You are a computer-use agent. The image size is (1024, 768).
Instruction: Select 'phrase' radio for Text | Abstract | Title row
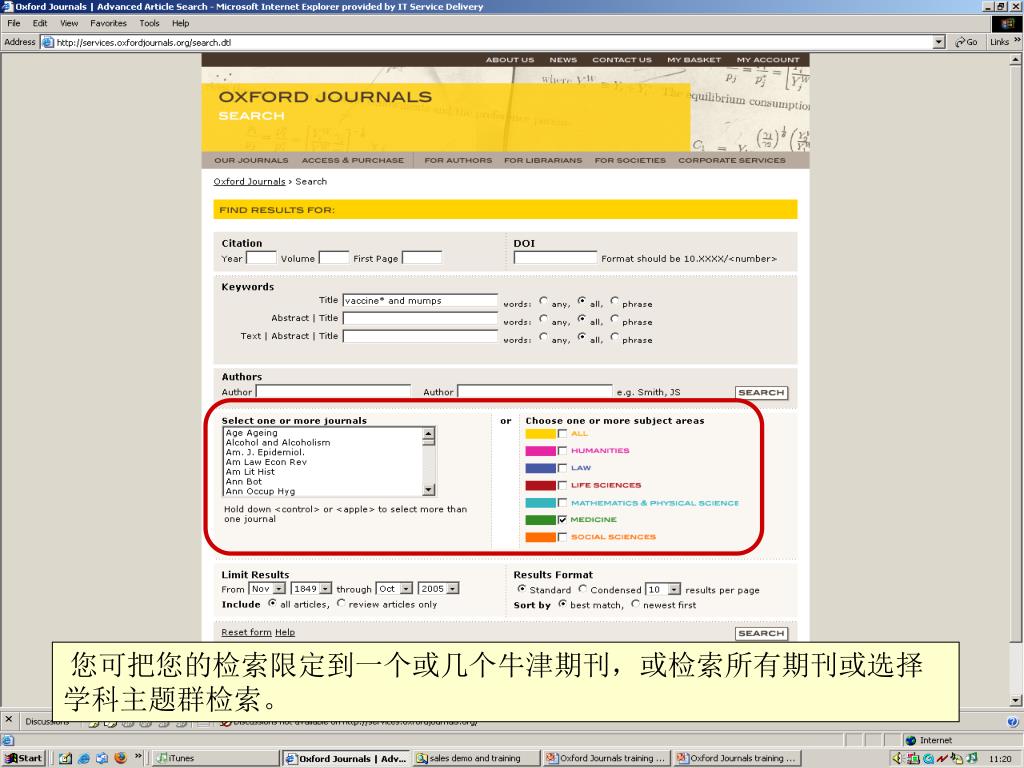pyautogui.click(x=615, y=337)
